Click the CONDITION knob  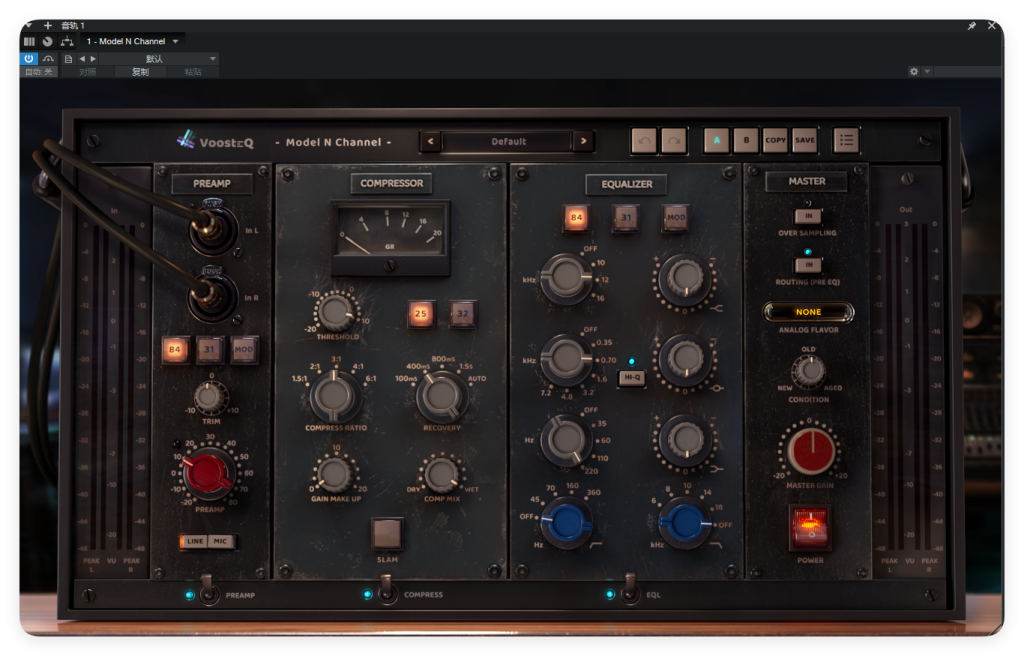click(x=809, y=371)
